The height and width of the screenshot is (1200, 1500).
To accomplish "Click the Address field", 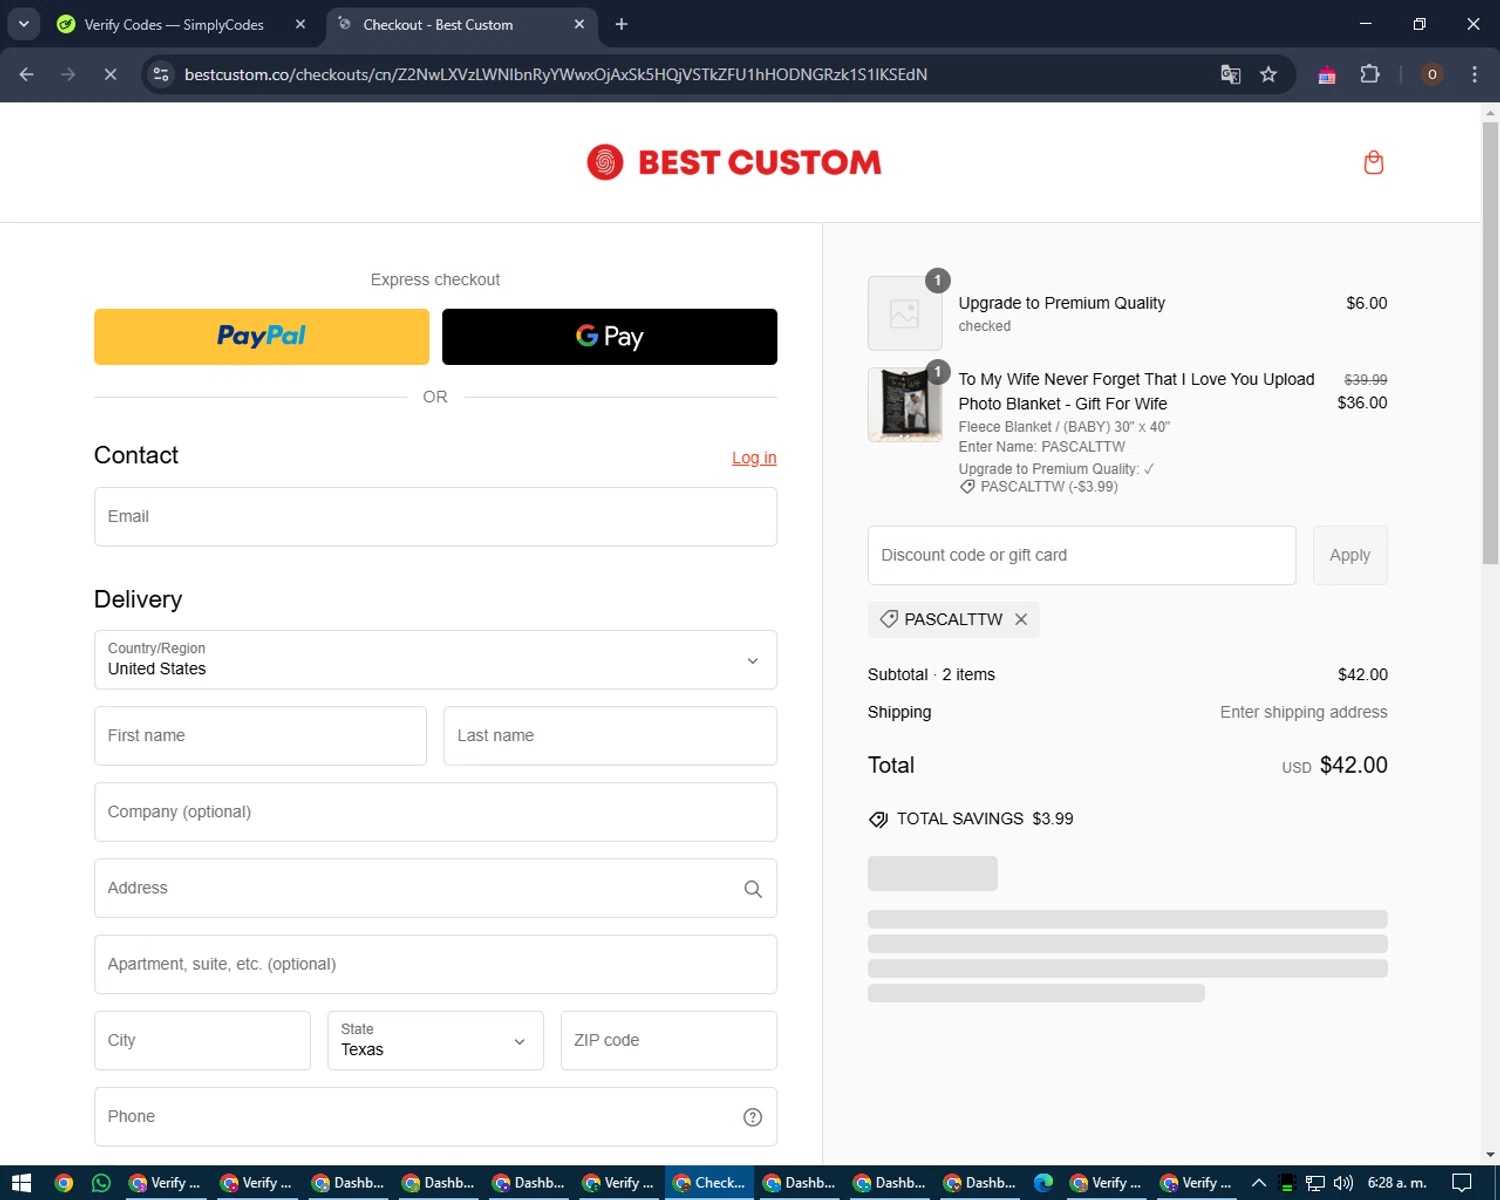I will point(435,888).
